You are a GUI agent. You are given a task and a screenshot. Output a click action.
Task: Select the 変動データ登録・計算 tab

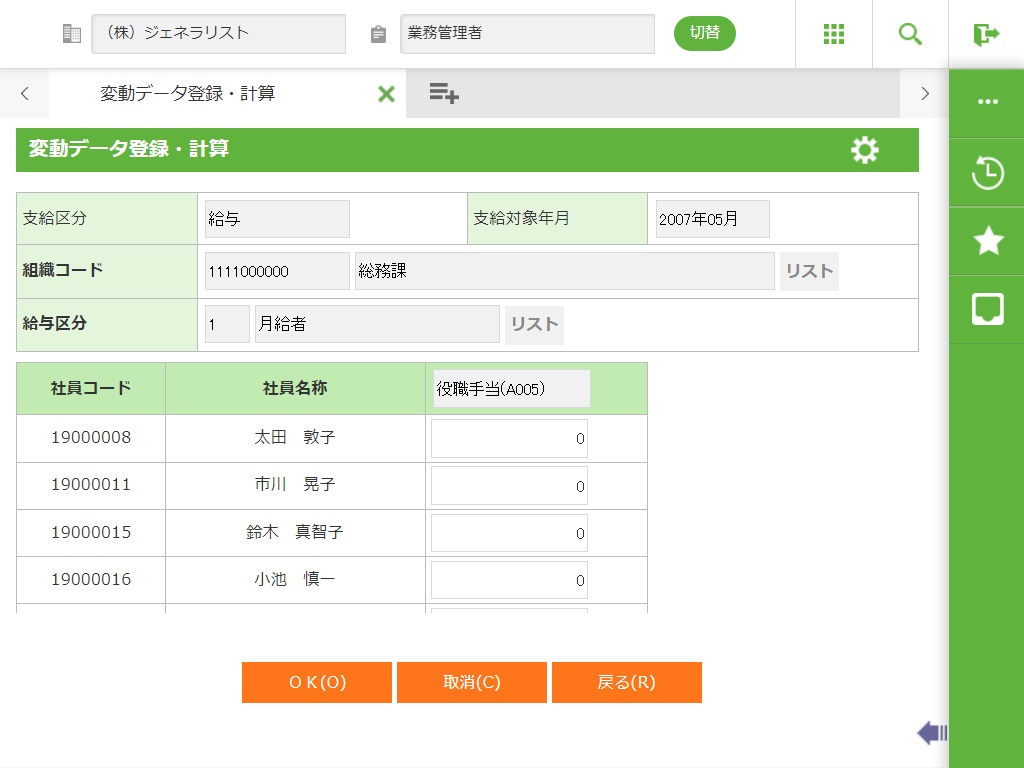188,94
